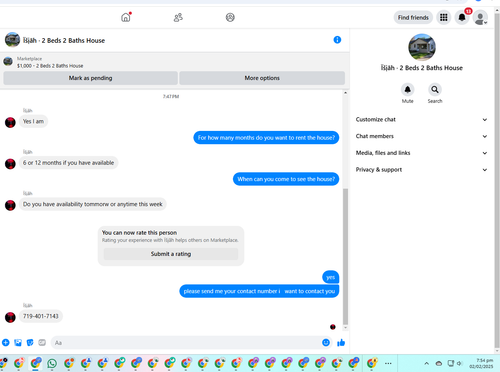Click the chat title in the conversation header
Viewport: 500px width, 372px height.
(64, 40)
